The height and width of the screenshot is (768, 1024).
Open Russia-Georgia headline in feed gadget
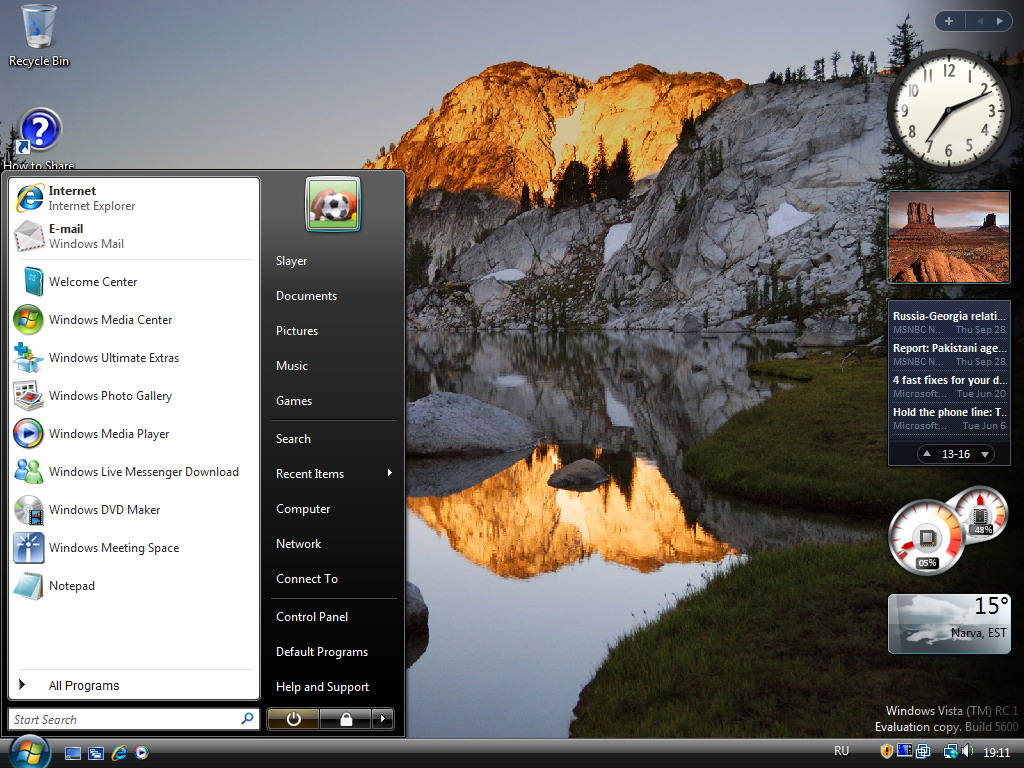949,322
